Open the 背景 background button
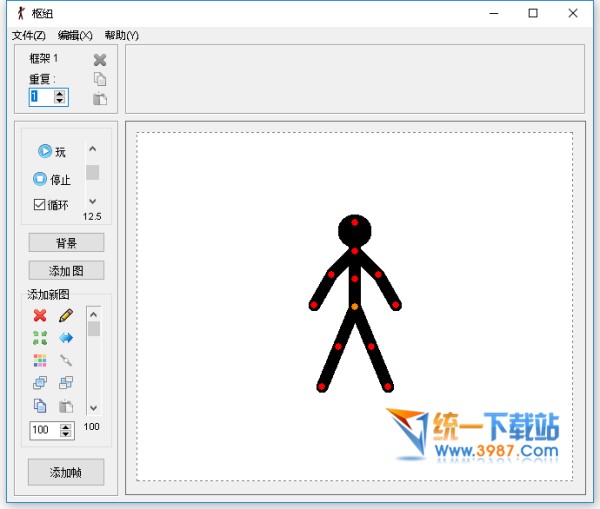Screen dimensions: 600x509 point(66,243)
